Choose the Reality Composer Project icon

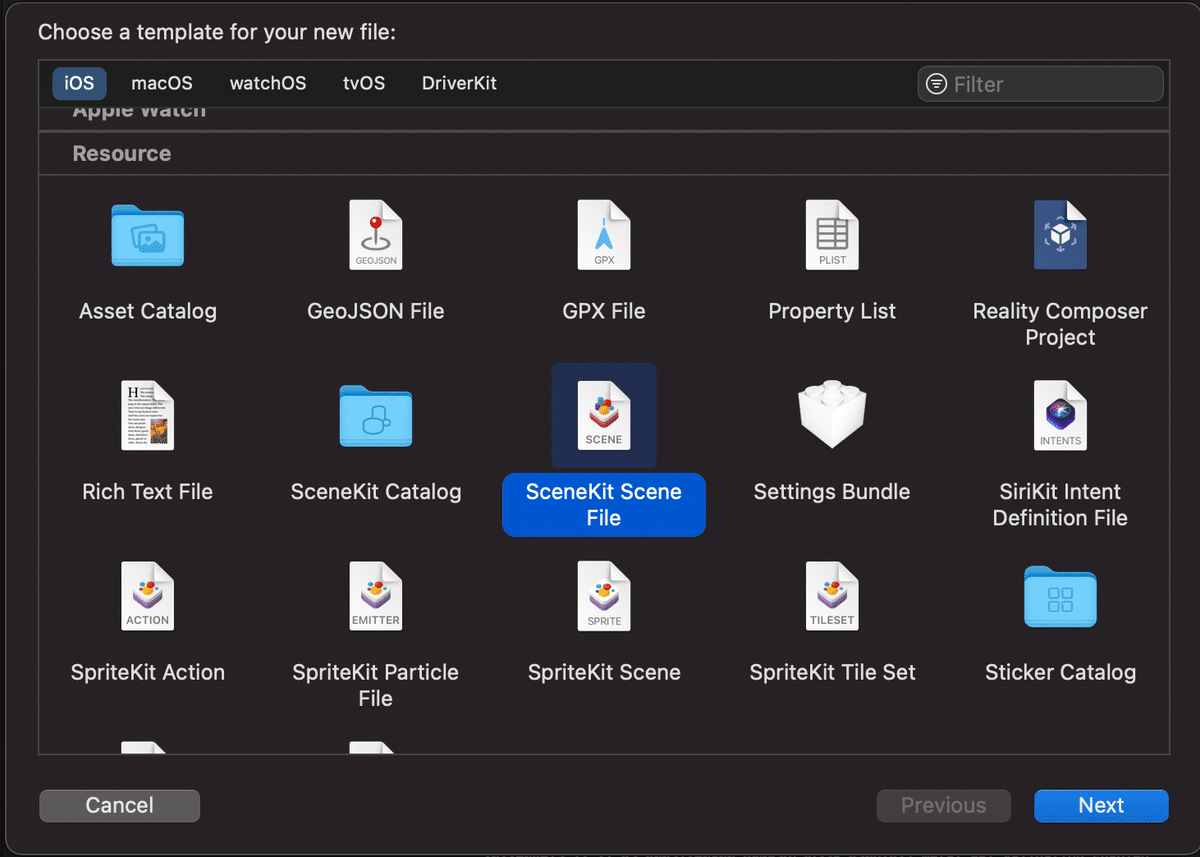click(x=1060, y=234)
